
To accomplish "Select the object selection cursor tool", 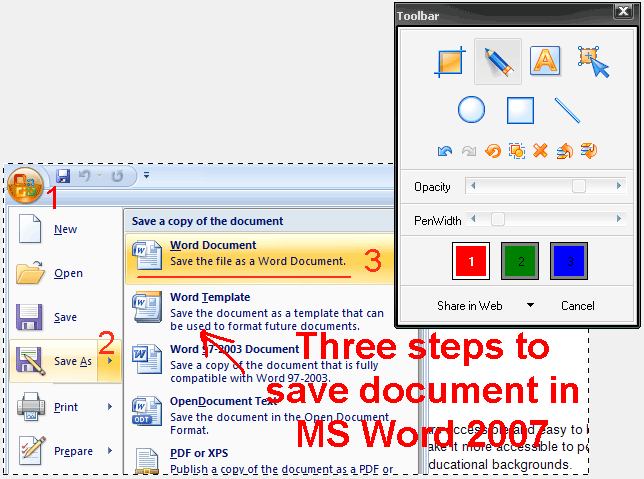I will (593, 62).
